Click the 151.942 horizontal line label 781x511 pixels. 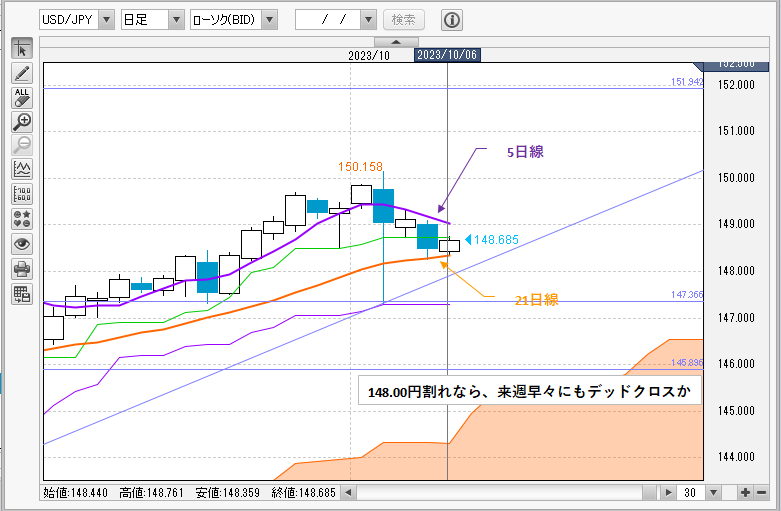tap(687, 82)
